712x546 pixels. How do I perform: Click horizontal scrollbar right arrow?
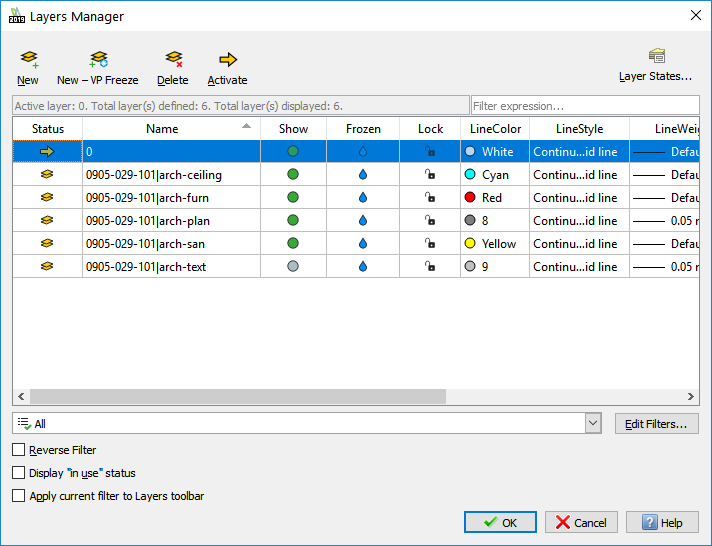pos(691,397)
